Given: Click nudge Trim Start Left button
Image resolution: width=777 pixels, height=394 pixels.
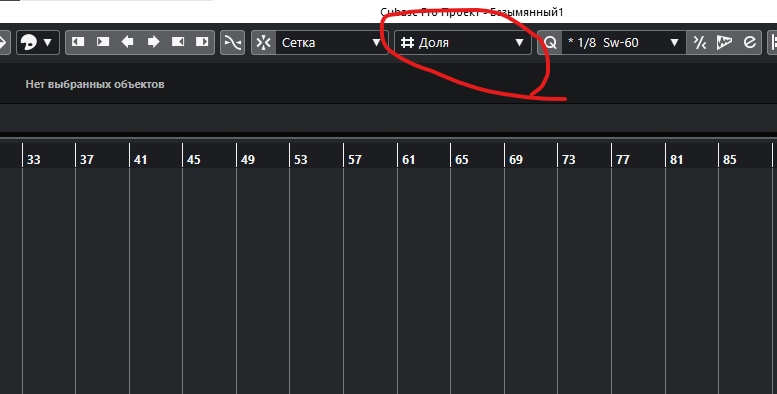Looking at the screenshot, I should pos(78,42).
